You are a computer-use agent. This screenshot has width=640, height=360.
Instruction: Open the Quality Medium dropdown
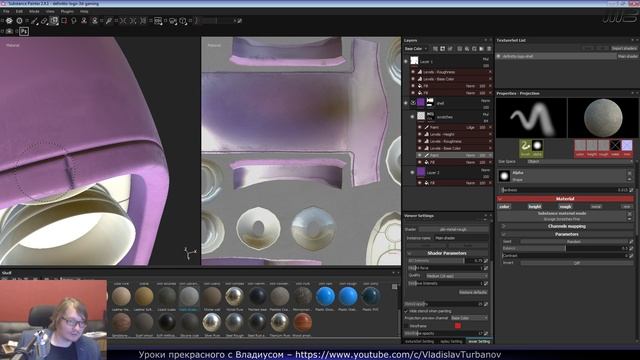(x=456, y=276)
